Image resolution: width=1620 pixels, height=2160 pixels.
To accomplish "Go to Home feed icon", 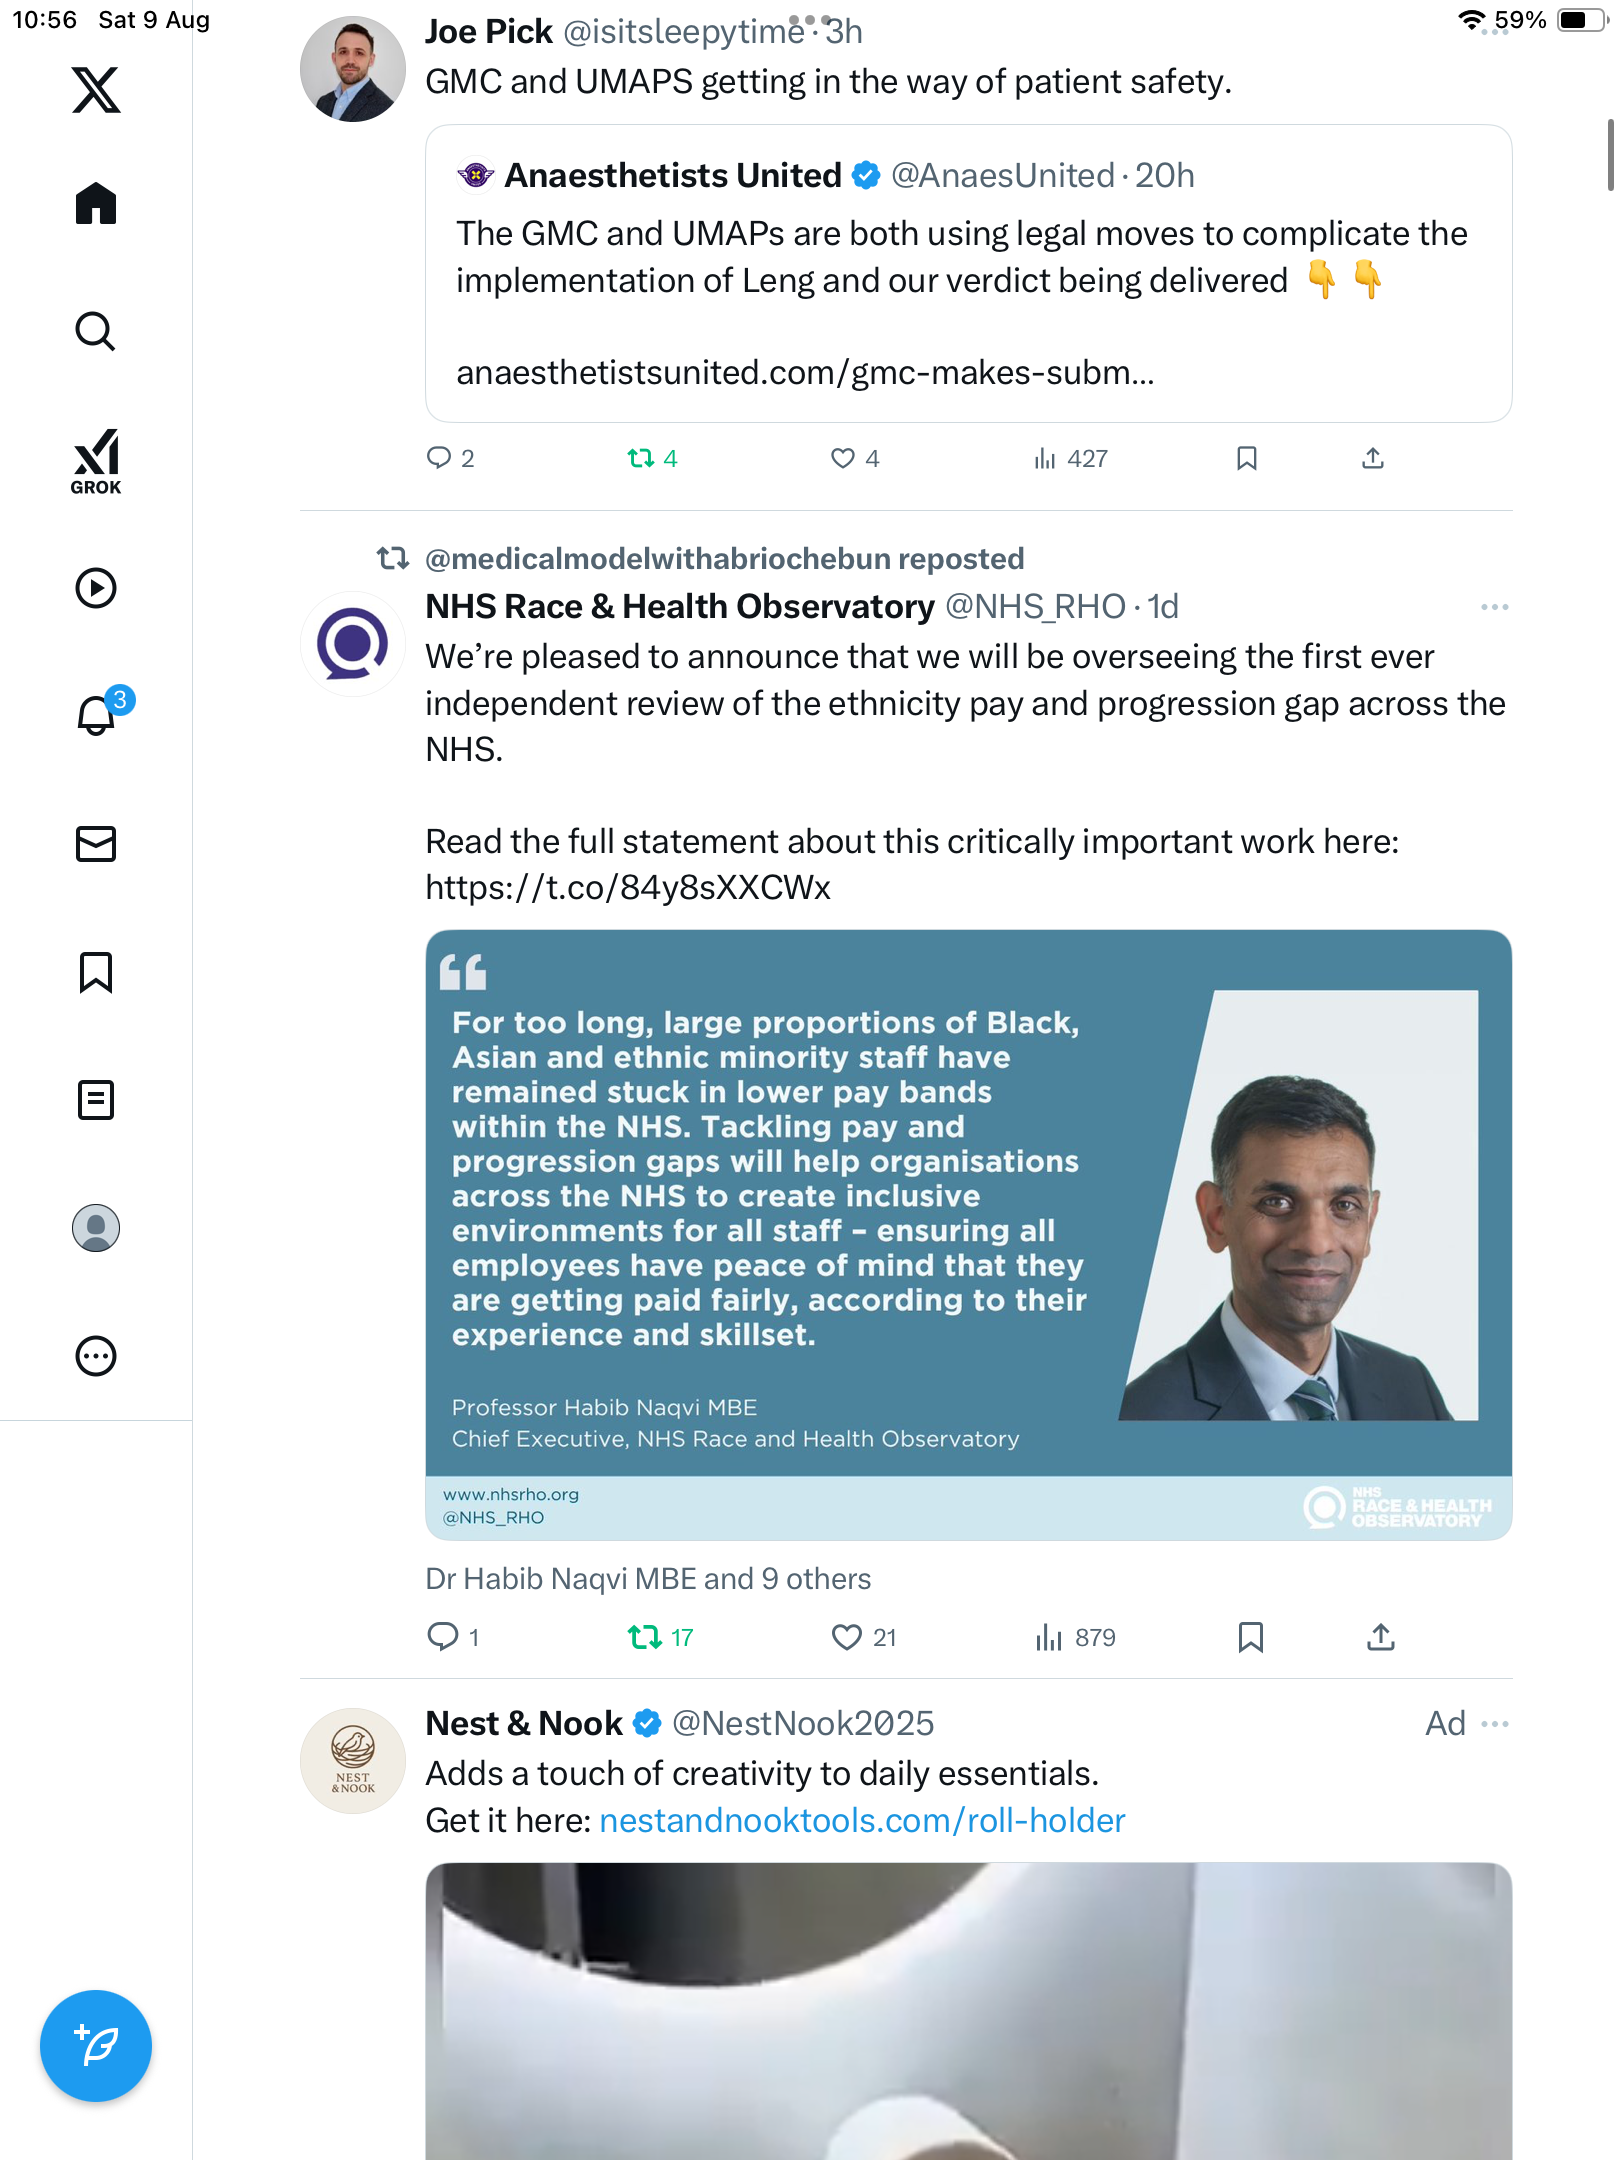I will (96, 204).
